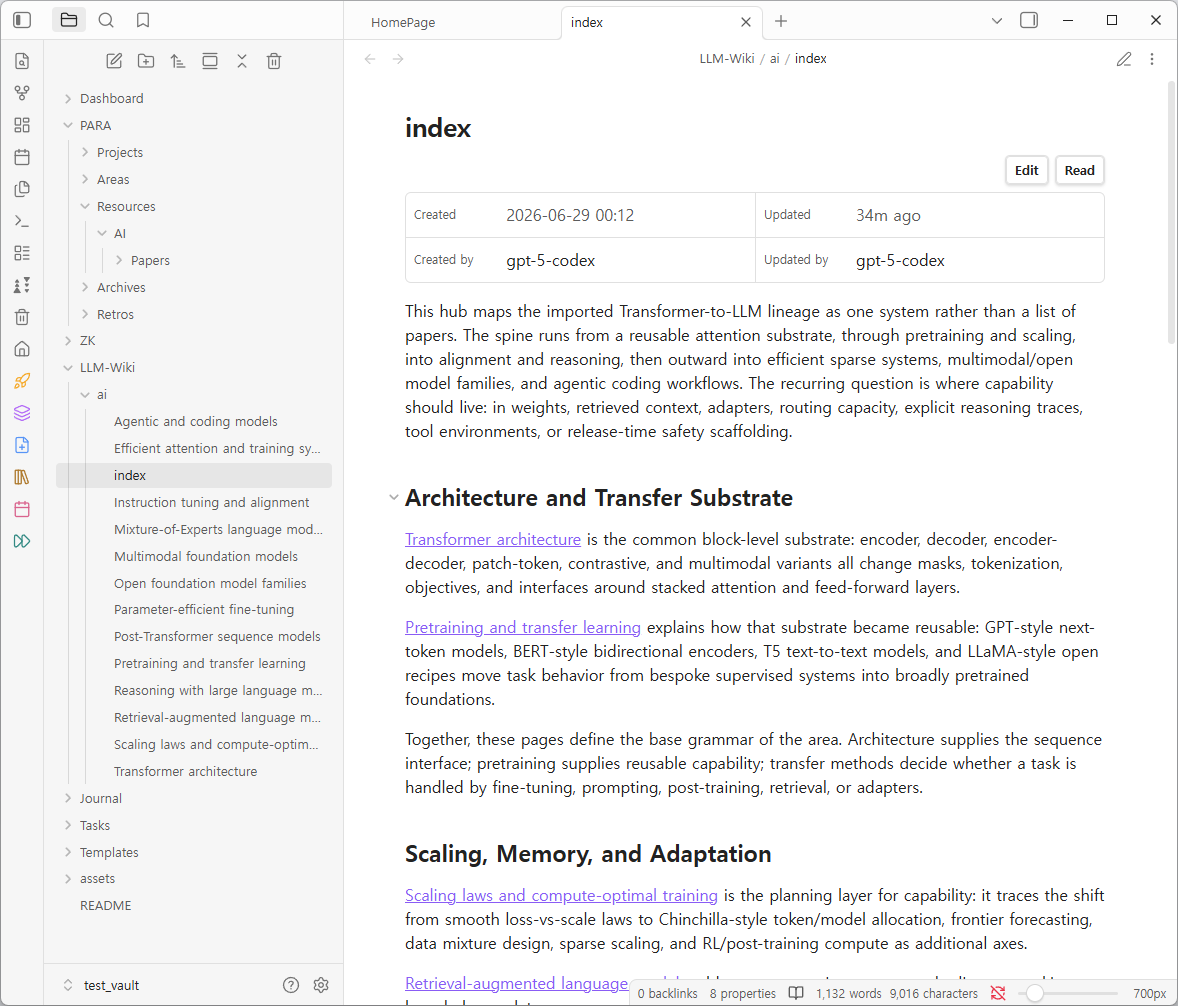Toggle the left sidebar
Image resolution: width=1178 pixels, height=1006 pixels.
click(22, 20)
